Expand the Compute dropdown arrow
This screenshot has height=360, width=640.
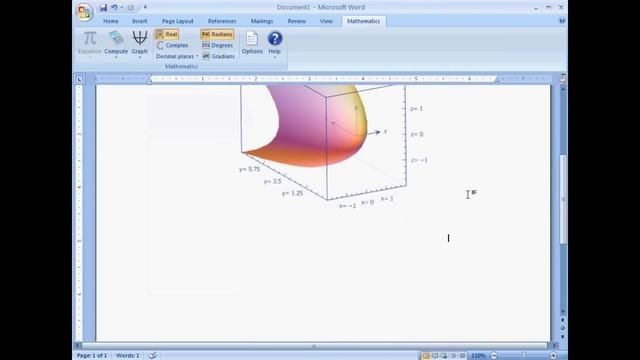tap(116, 58)
